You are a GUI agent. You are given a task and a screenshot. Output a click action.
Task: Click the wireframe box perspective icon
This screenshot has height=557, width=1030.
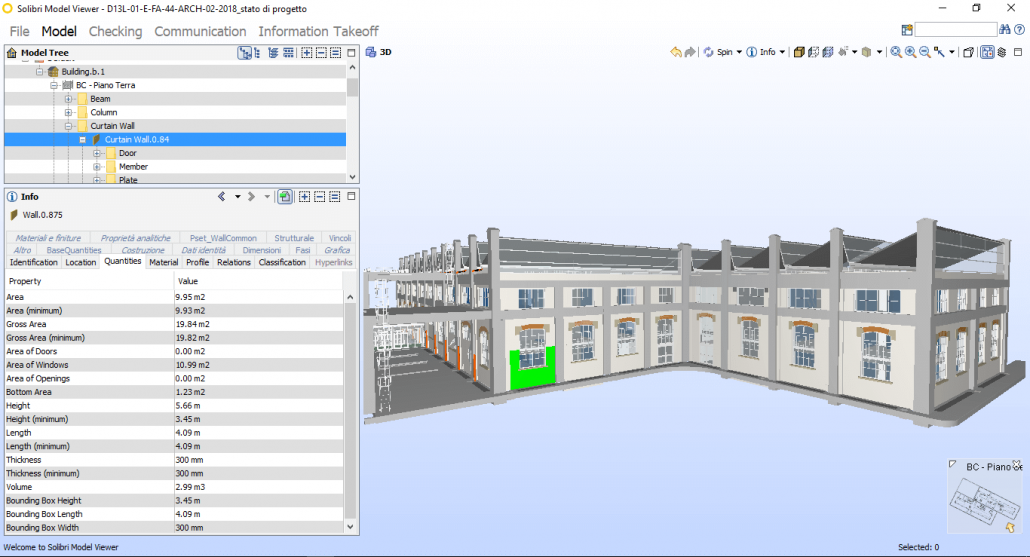click(x=968, y=52)
